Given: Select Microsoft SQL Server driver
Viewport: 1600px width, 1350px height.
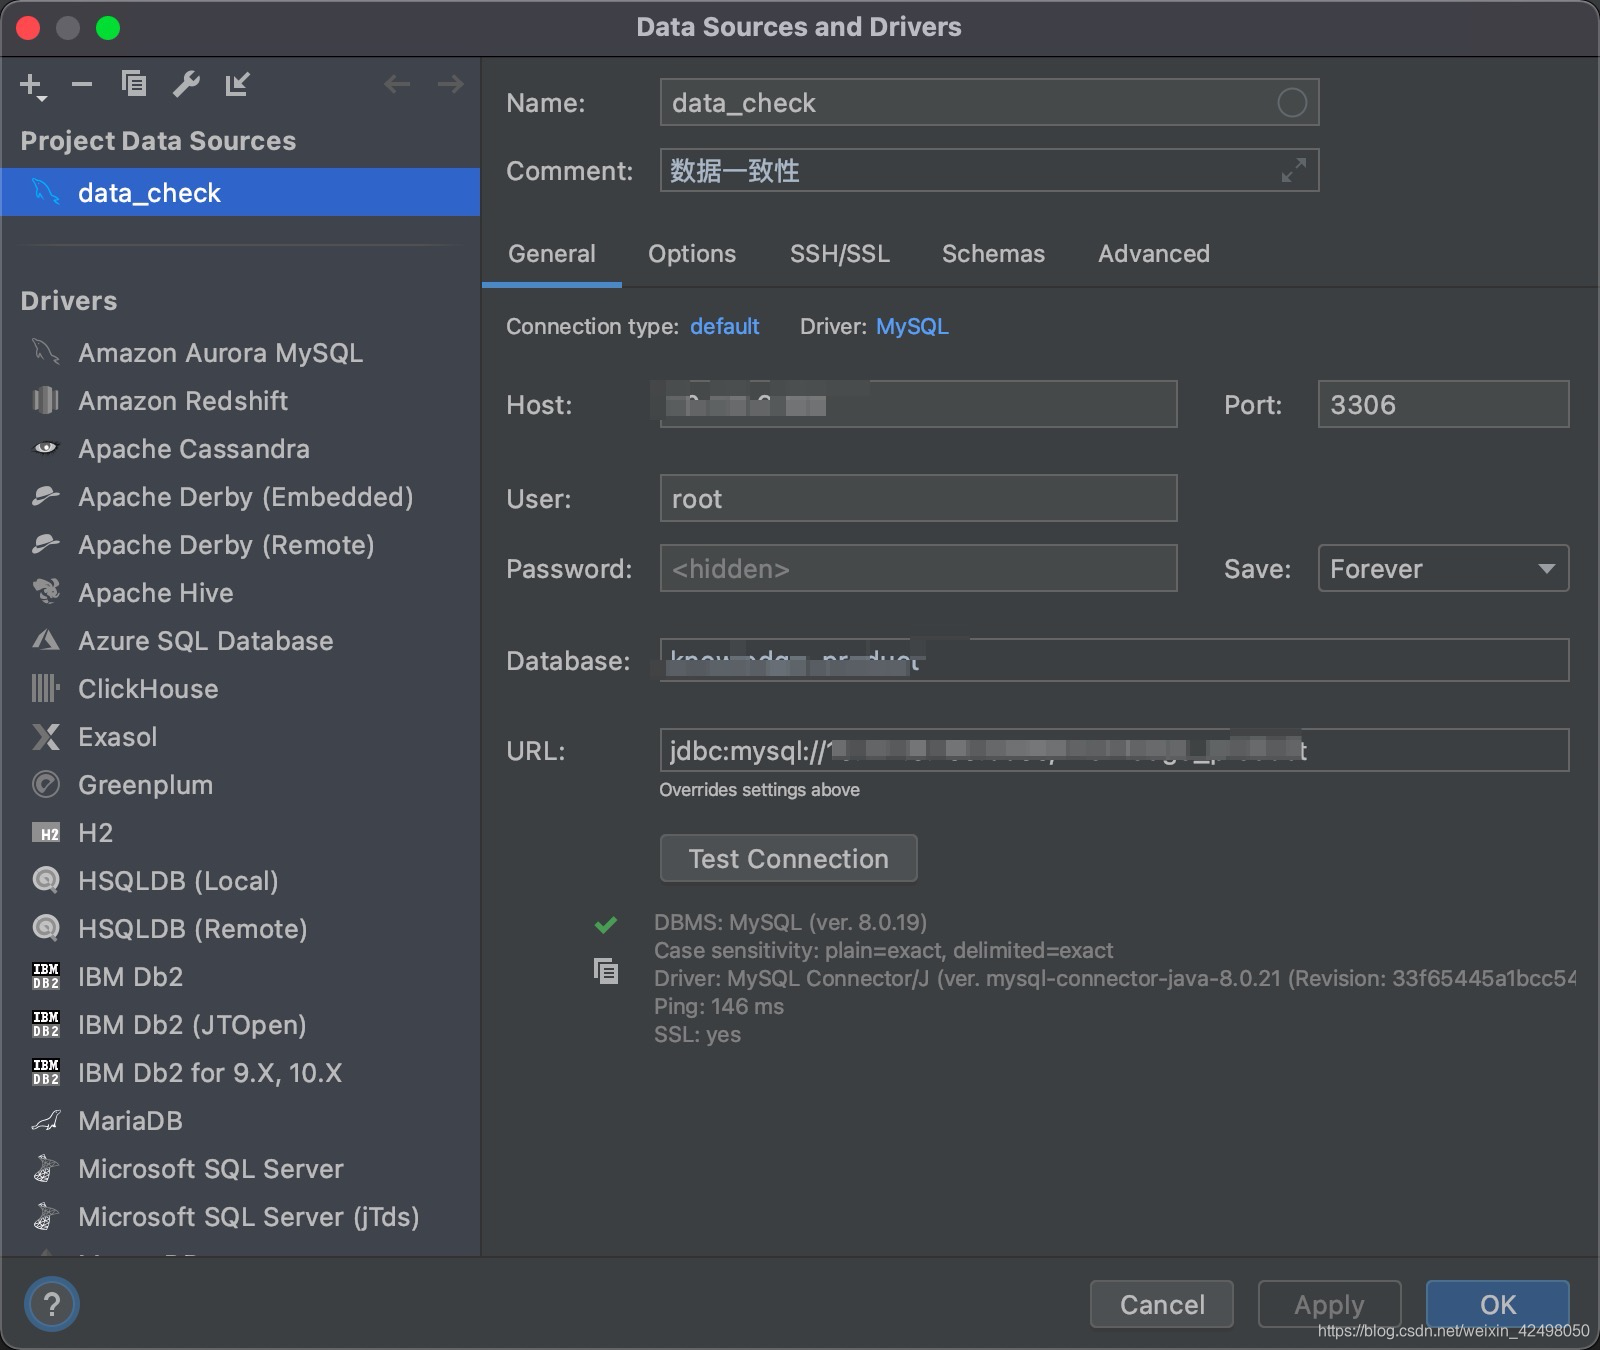Looking at the screenshot, I should (240, 1169).
